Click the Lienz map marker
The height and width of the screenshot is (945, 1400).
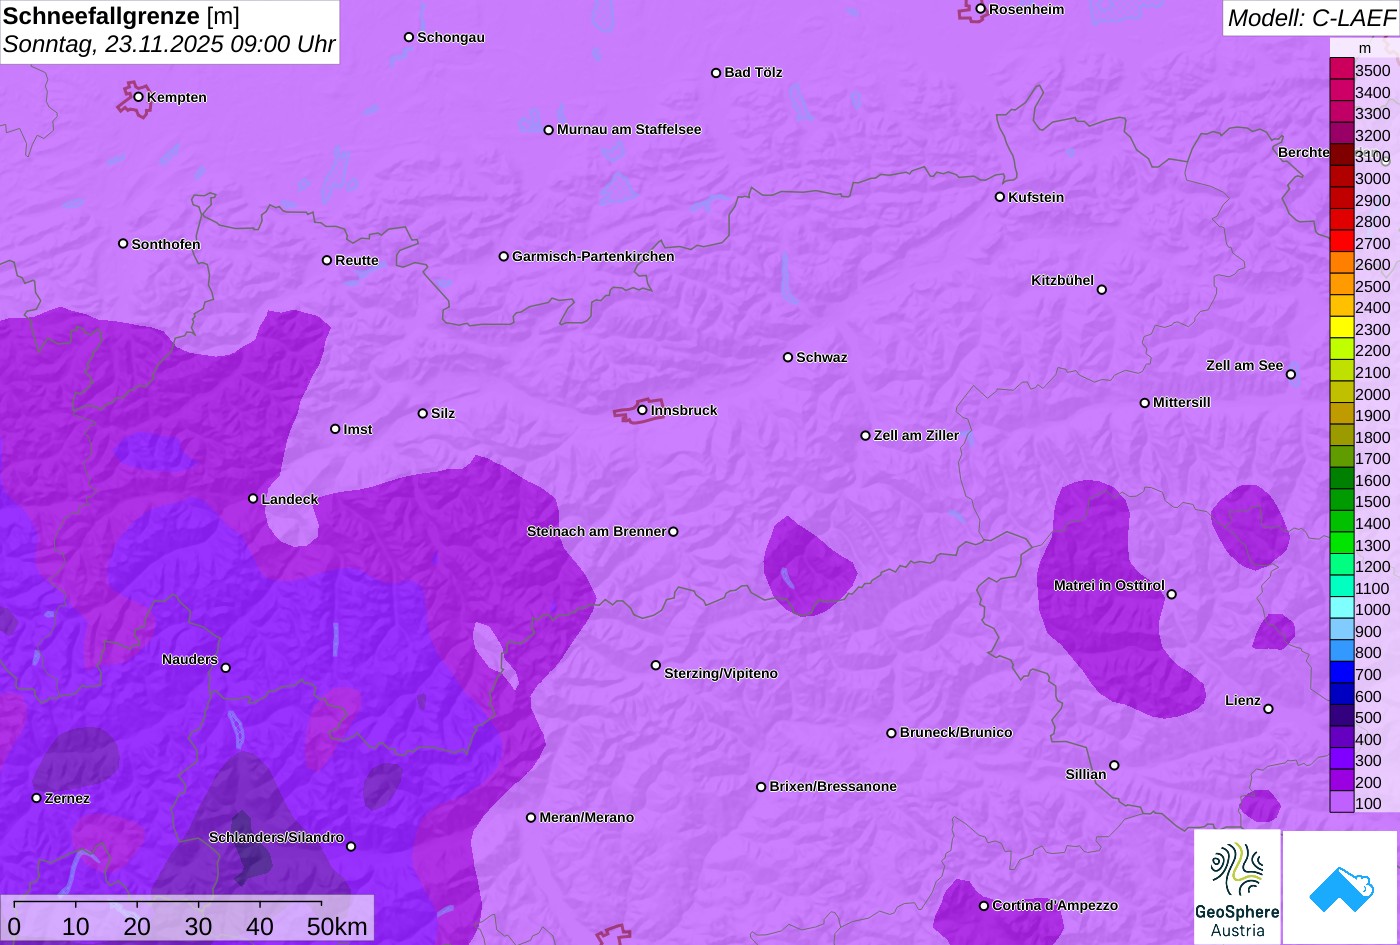coord(1268,709)
